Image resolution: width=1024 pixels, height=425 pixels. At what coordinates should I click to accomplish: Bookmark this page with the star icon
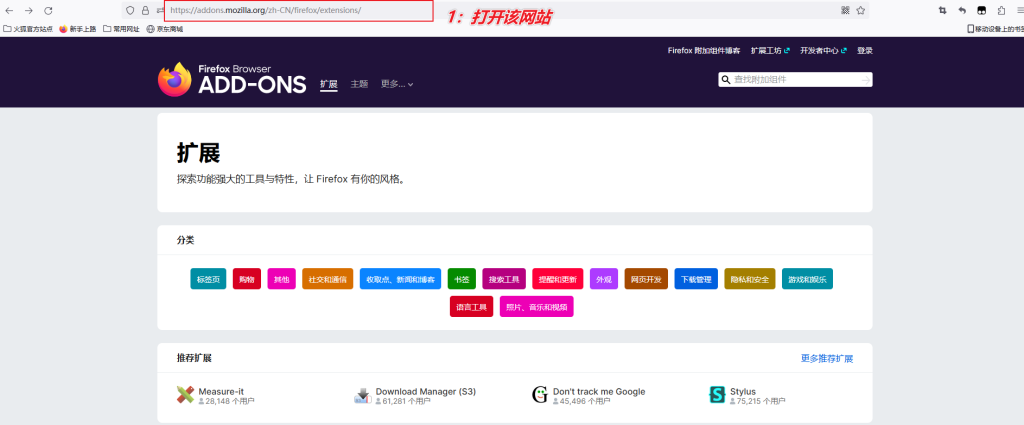tap(861, 10)
